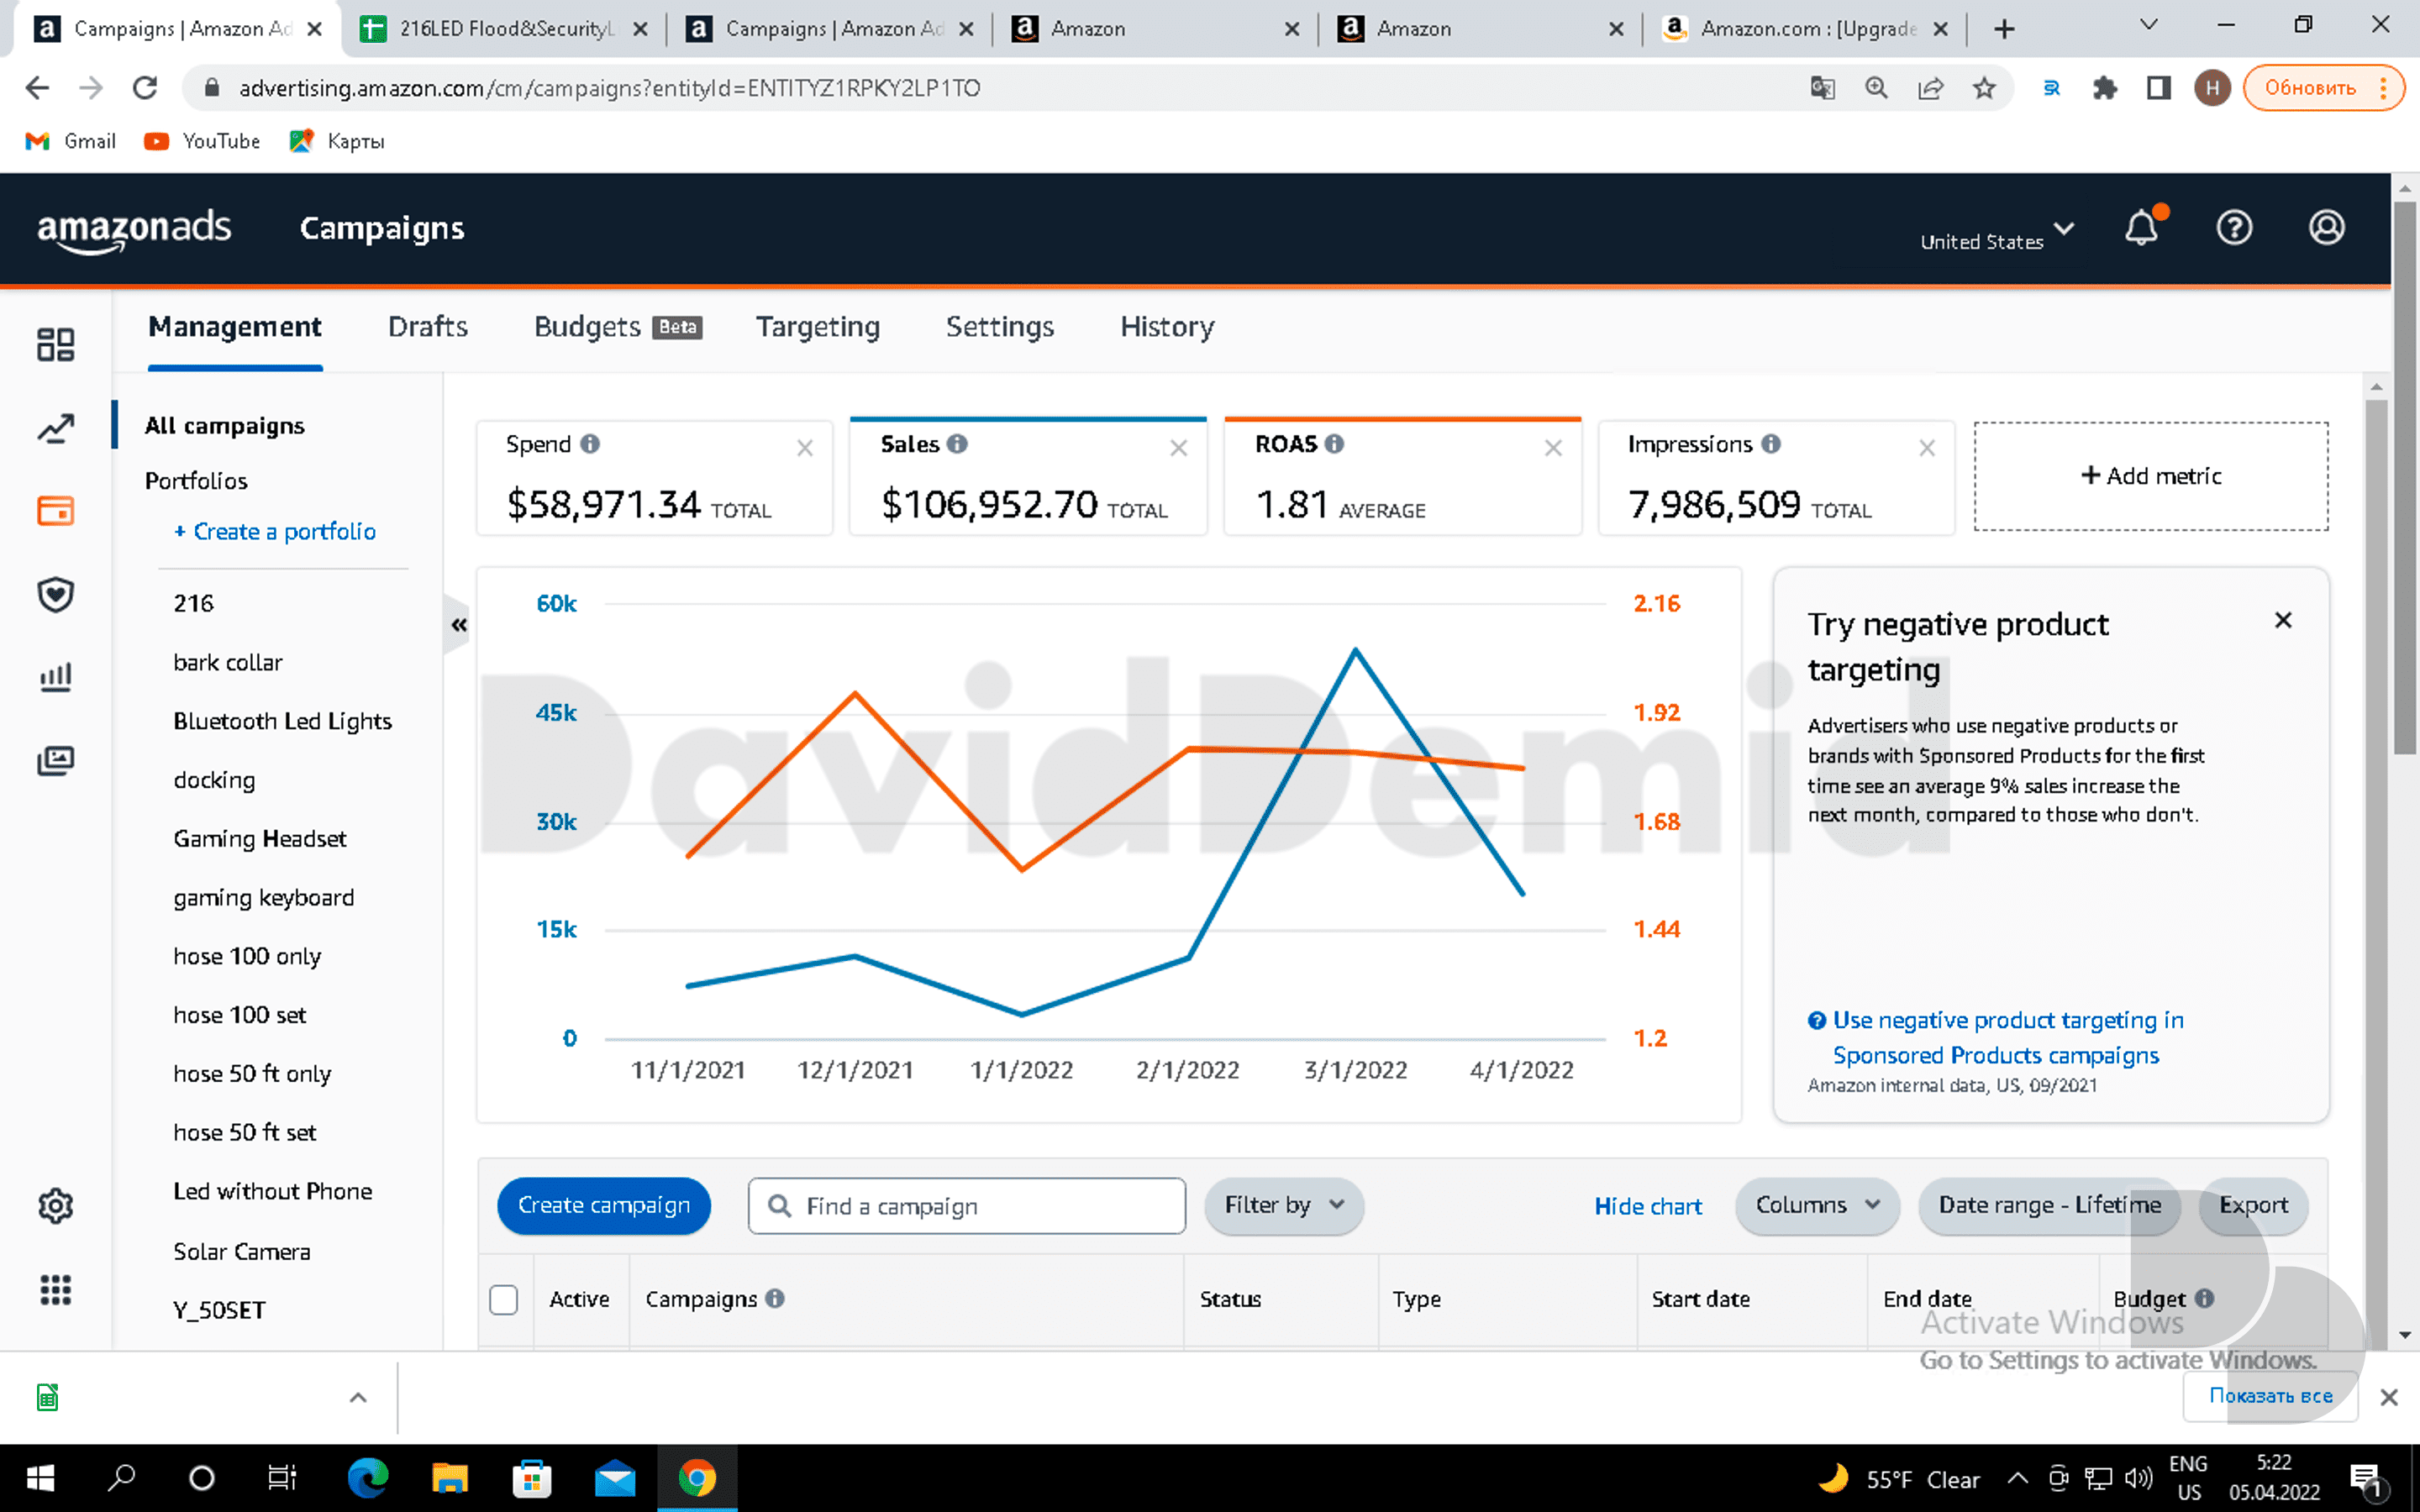Click the info icon beside Budget column

tap(2204, 1298)
